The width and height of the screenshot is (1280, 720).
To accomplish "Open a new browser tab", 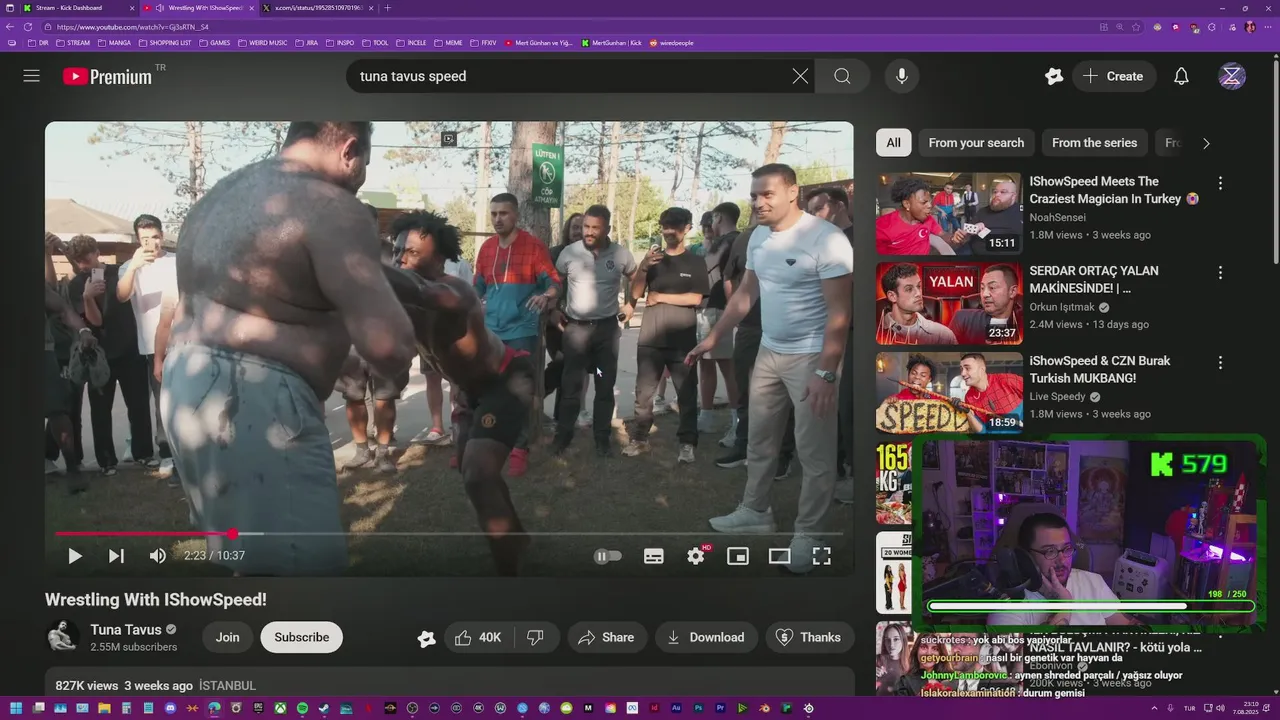I will 388,8.
